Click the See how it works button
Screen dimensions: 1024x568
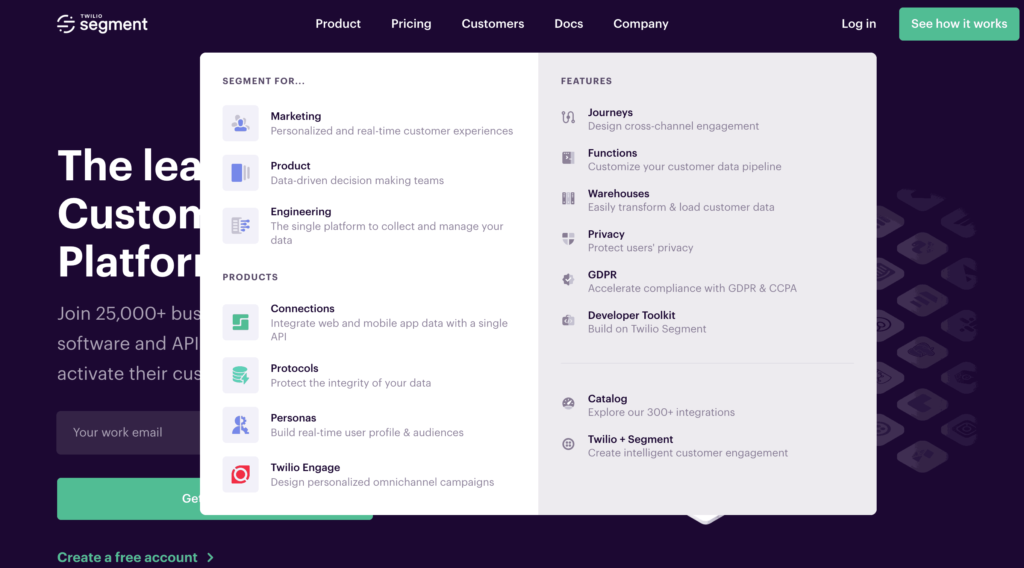pyautogui.click(x=958, y=24)
